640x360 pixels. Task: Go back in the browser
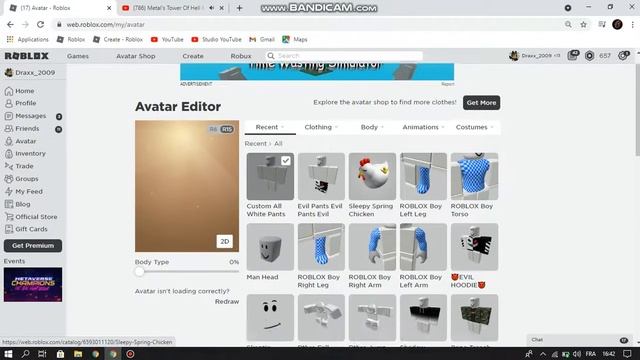click(10, 24)
